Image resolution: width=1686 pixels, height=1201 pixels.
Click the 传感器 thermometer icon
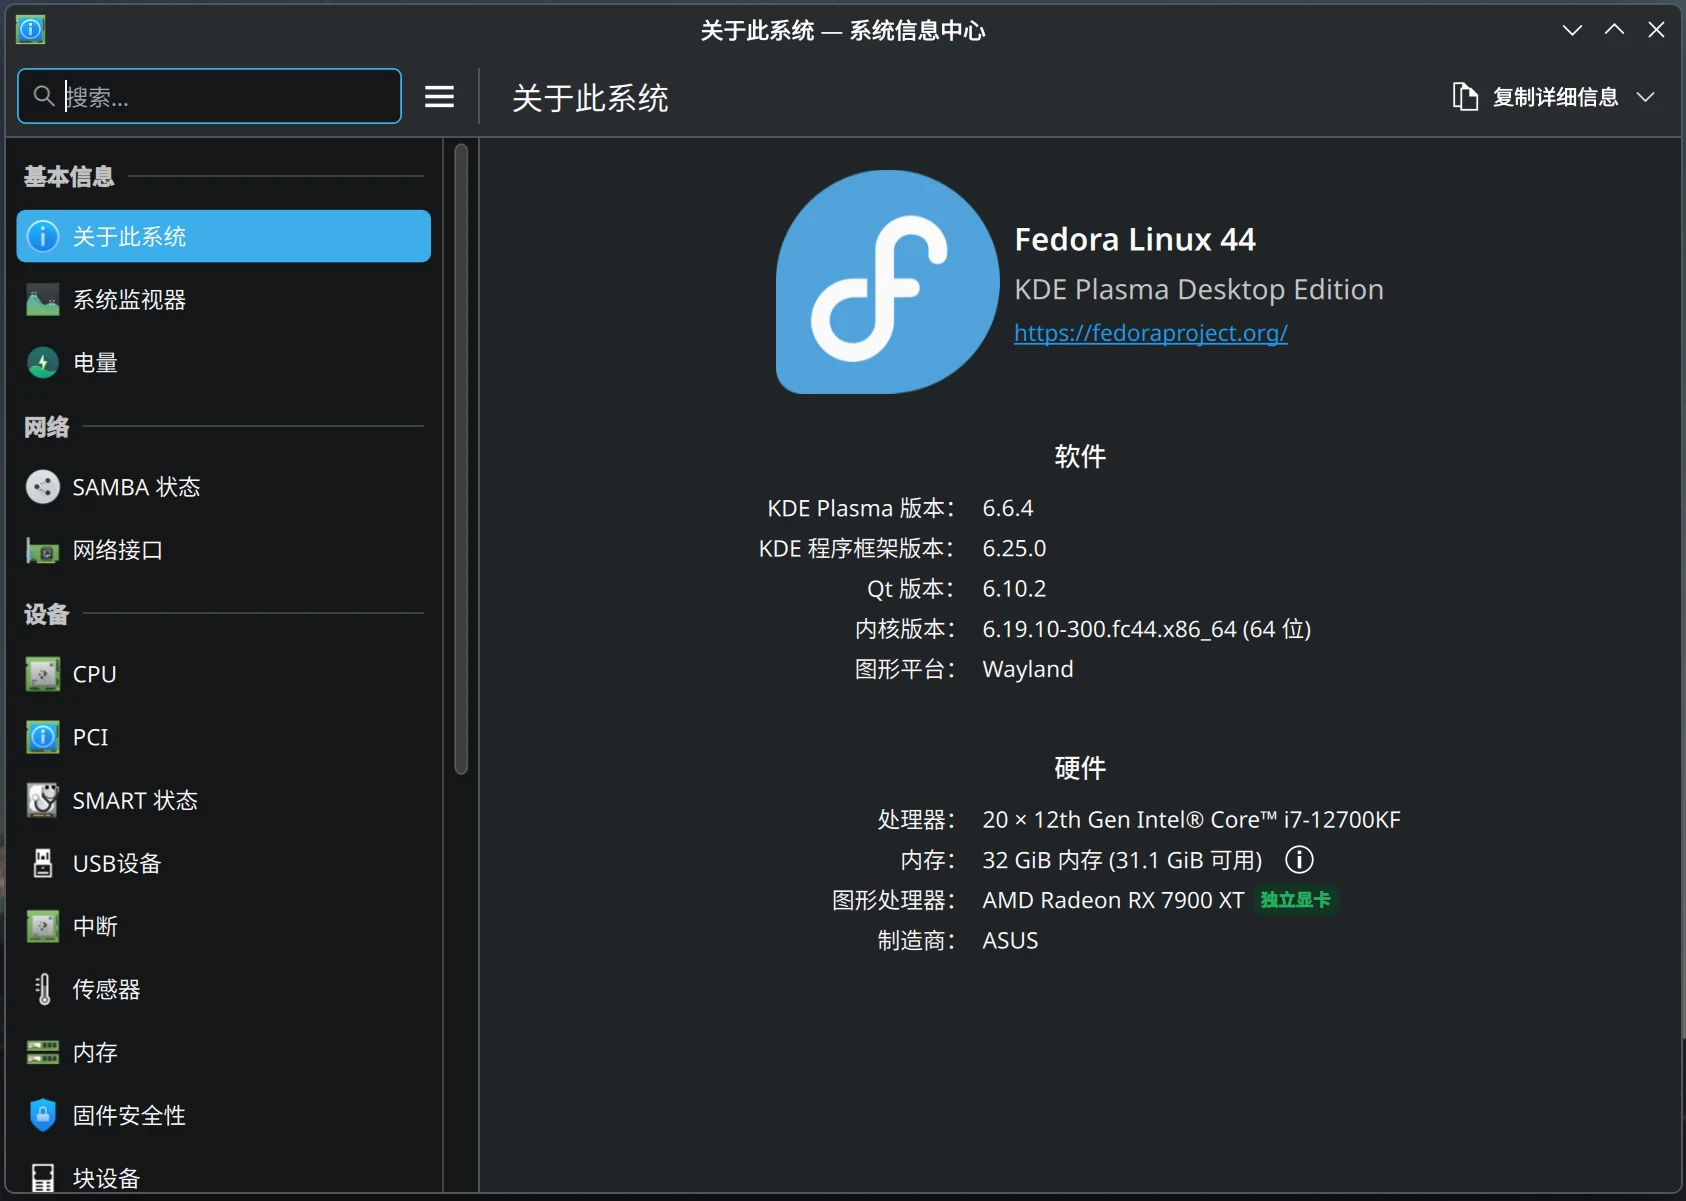pyautogui.click(x=42, y=989)
